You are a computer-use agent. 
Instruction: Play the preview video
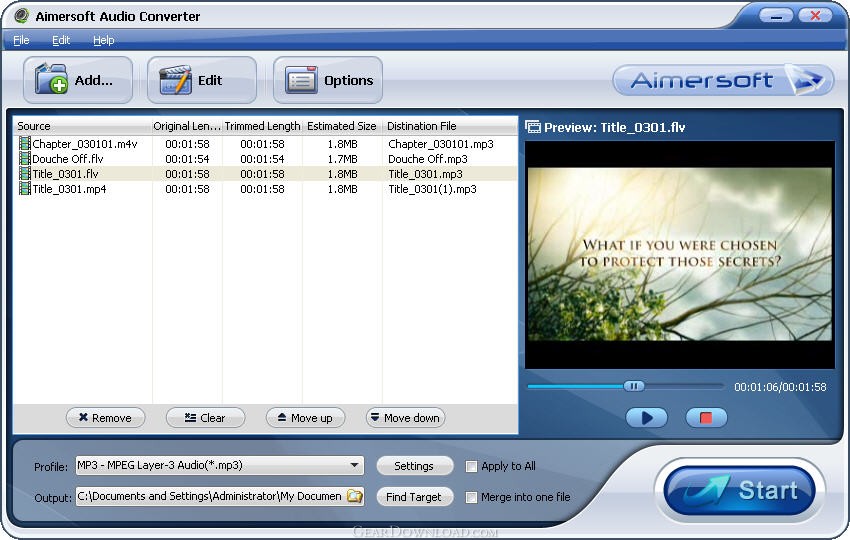[x=646, y=418]
